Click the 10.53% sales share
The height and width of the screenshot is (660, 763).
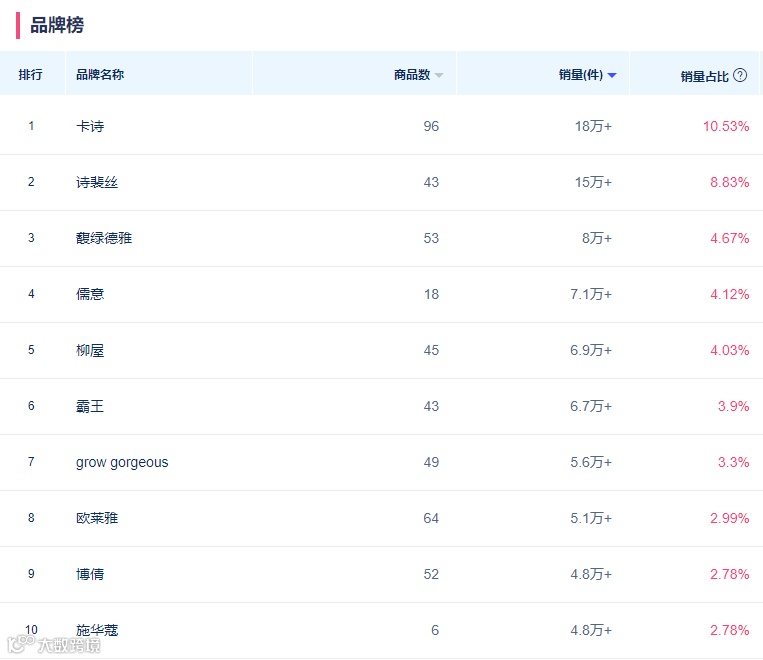[726, 126]
